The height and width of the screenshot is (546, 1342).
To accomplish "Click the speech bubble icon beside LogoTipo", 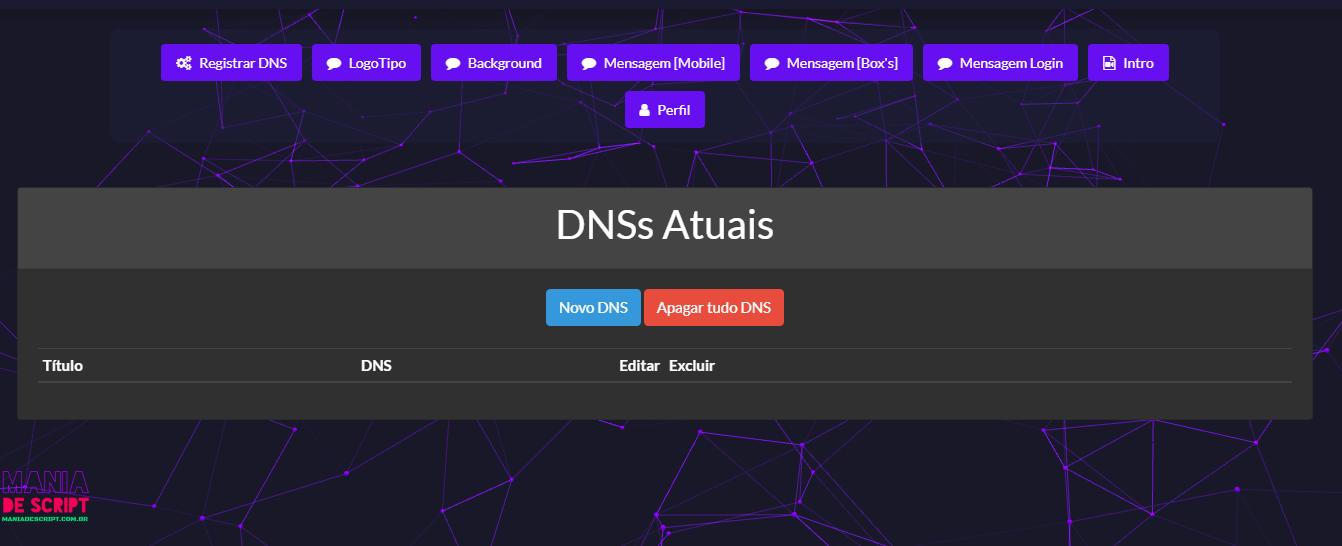I will click(334, 63).
